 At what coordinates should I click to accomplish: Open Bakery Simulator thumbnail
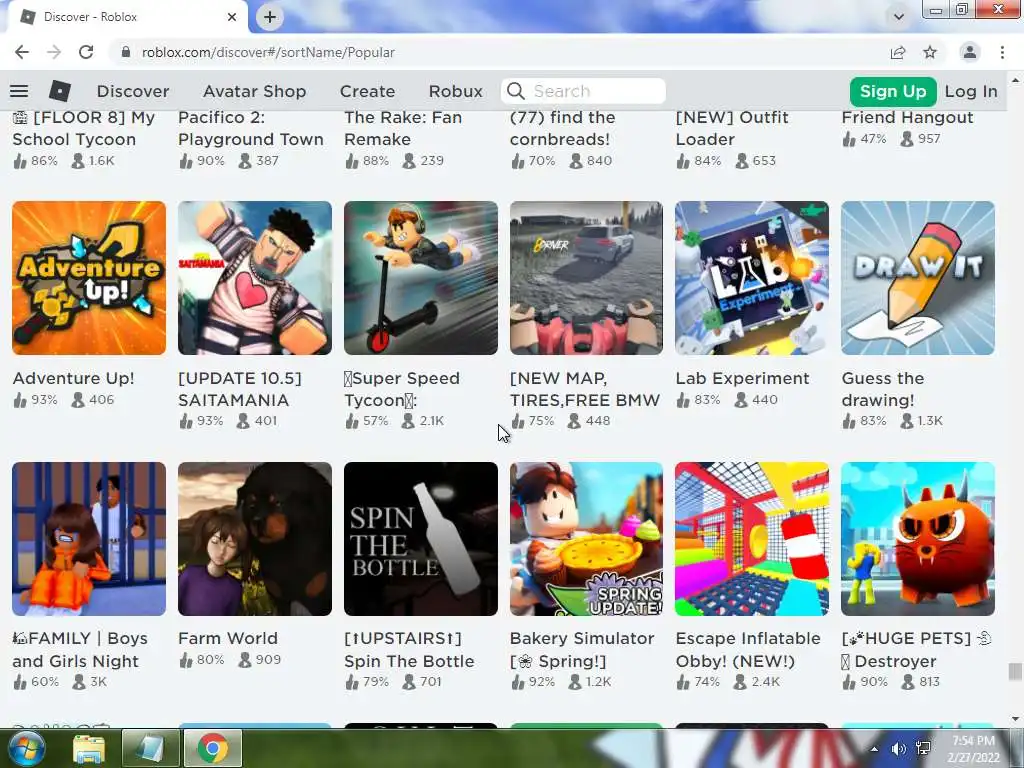(586, 539)
